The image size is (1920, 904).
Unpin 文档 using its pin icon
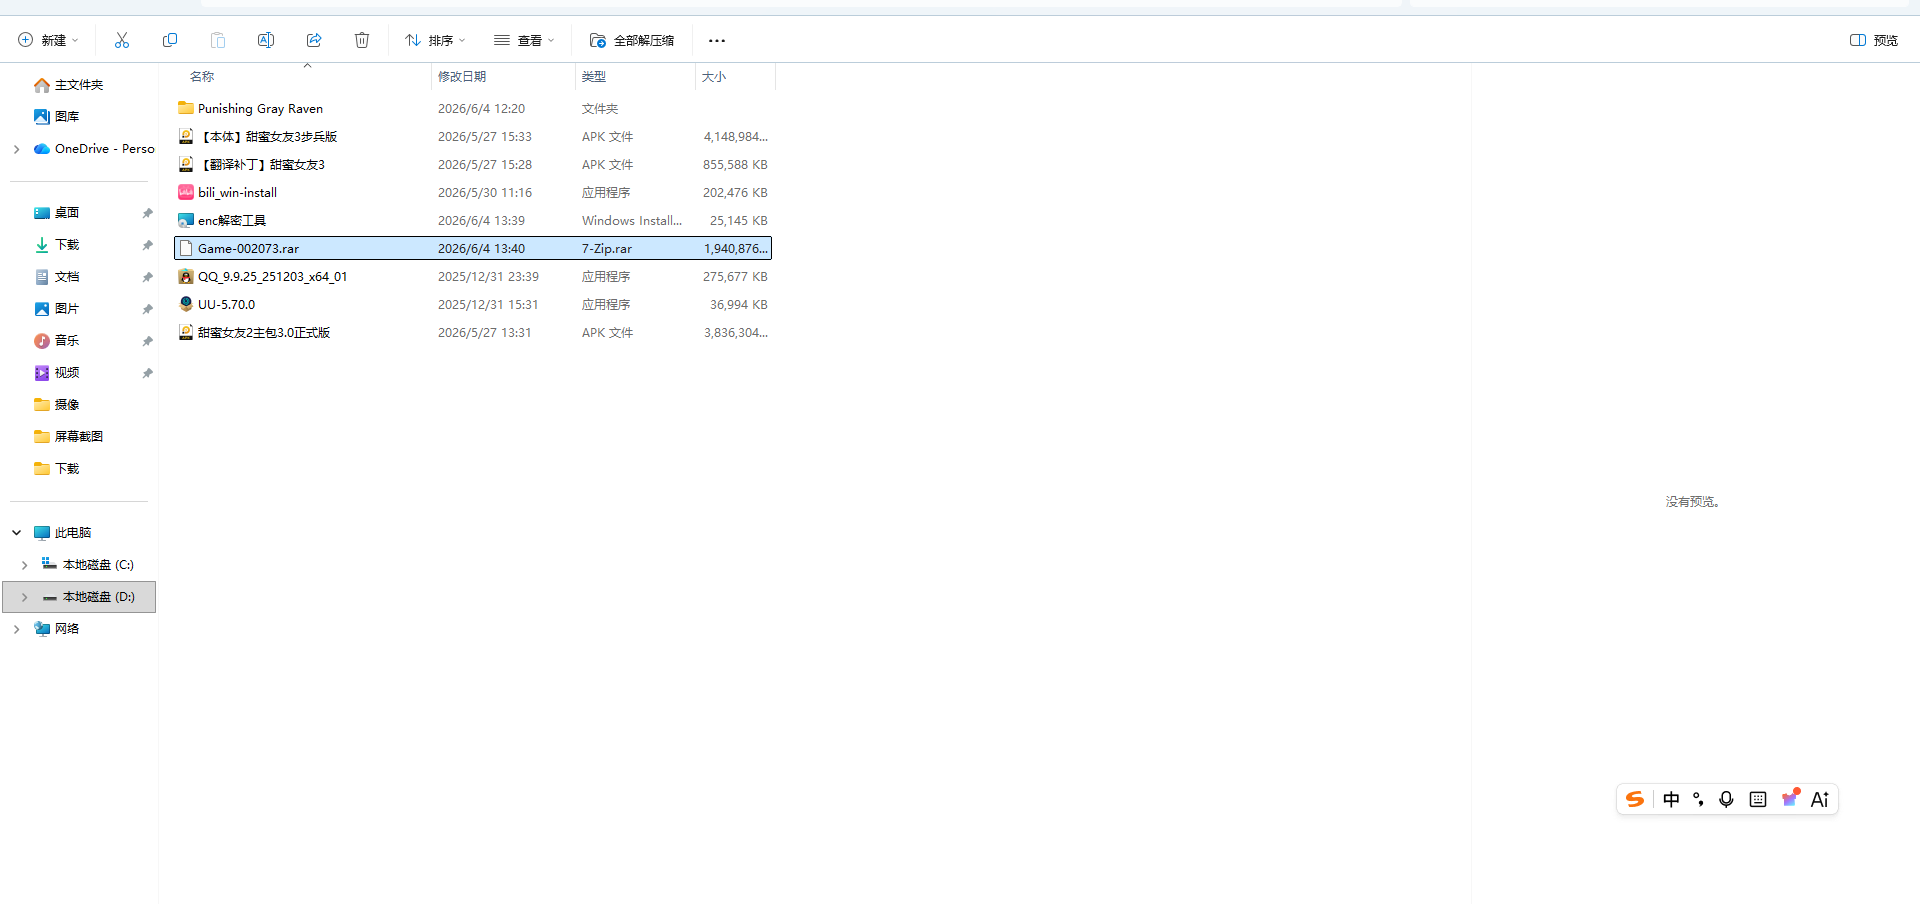click(x=147, y=277)
